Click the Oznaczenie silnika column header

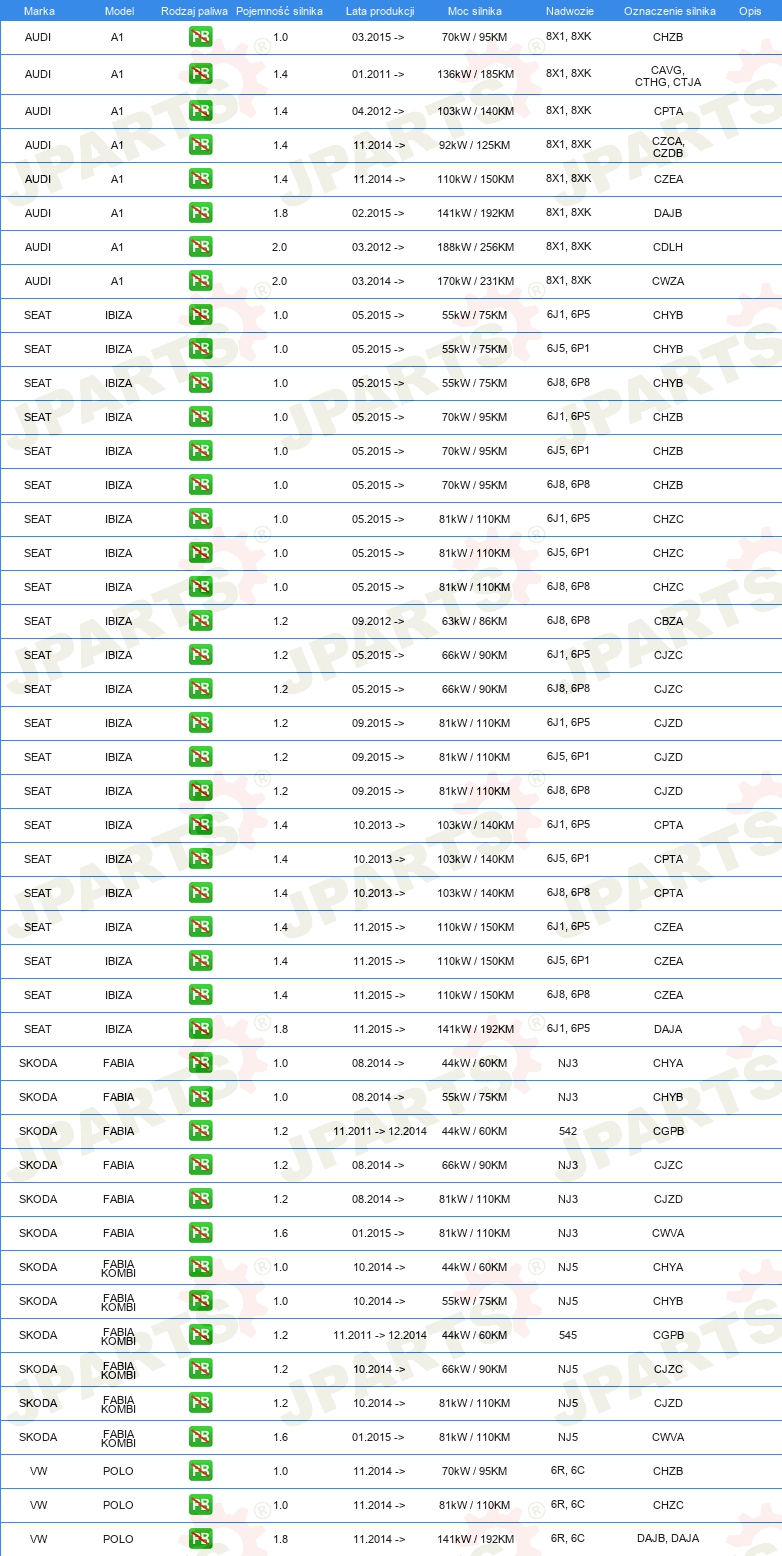(669, 11)
